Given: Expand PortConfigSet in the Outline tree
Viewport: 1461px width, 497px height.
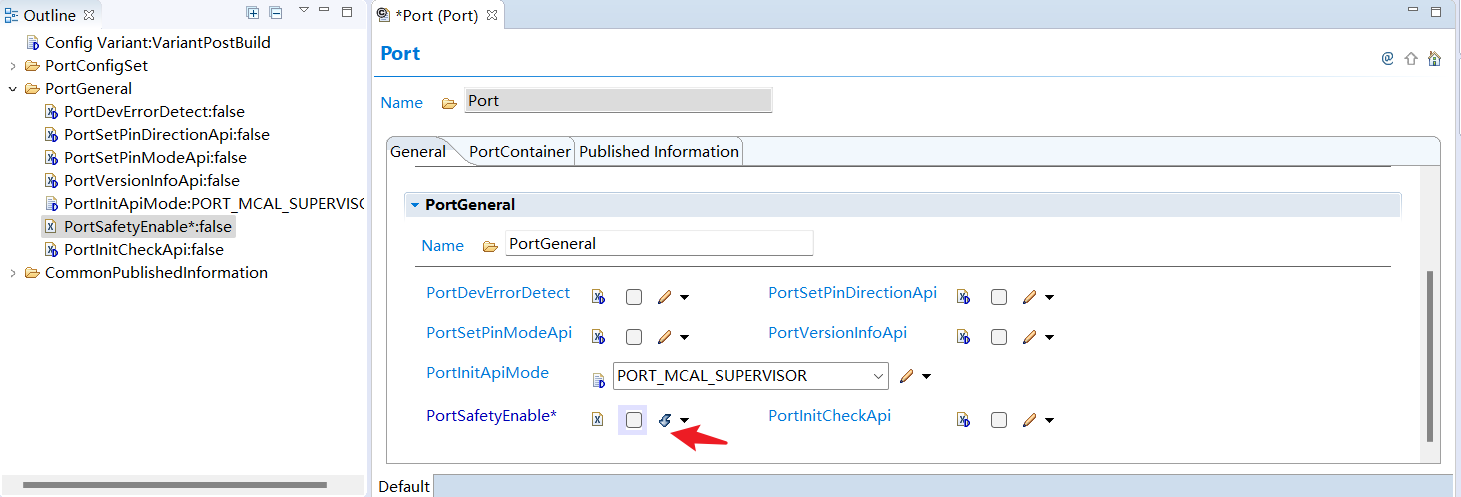Looking at the screenshot, I should (x=12, y=66).
